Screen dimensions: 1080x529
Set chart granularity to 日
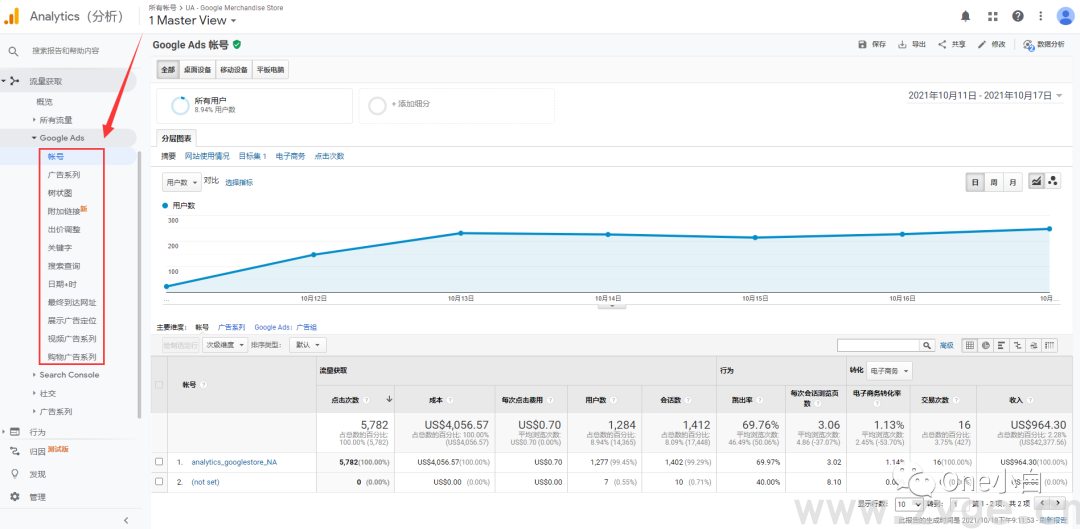(975, 182)
